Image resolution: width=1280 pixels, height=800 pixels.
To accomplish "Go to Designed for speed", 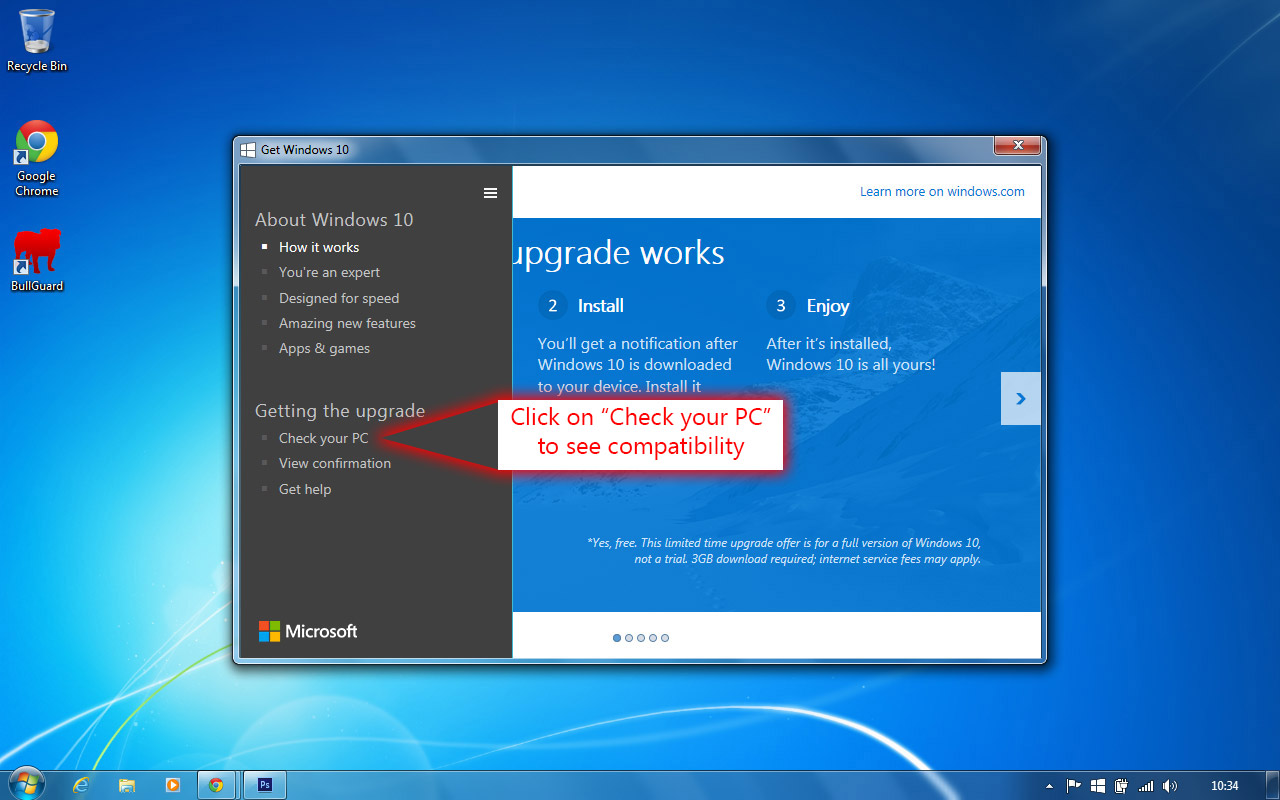I will (x=339, y=298).
